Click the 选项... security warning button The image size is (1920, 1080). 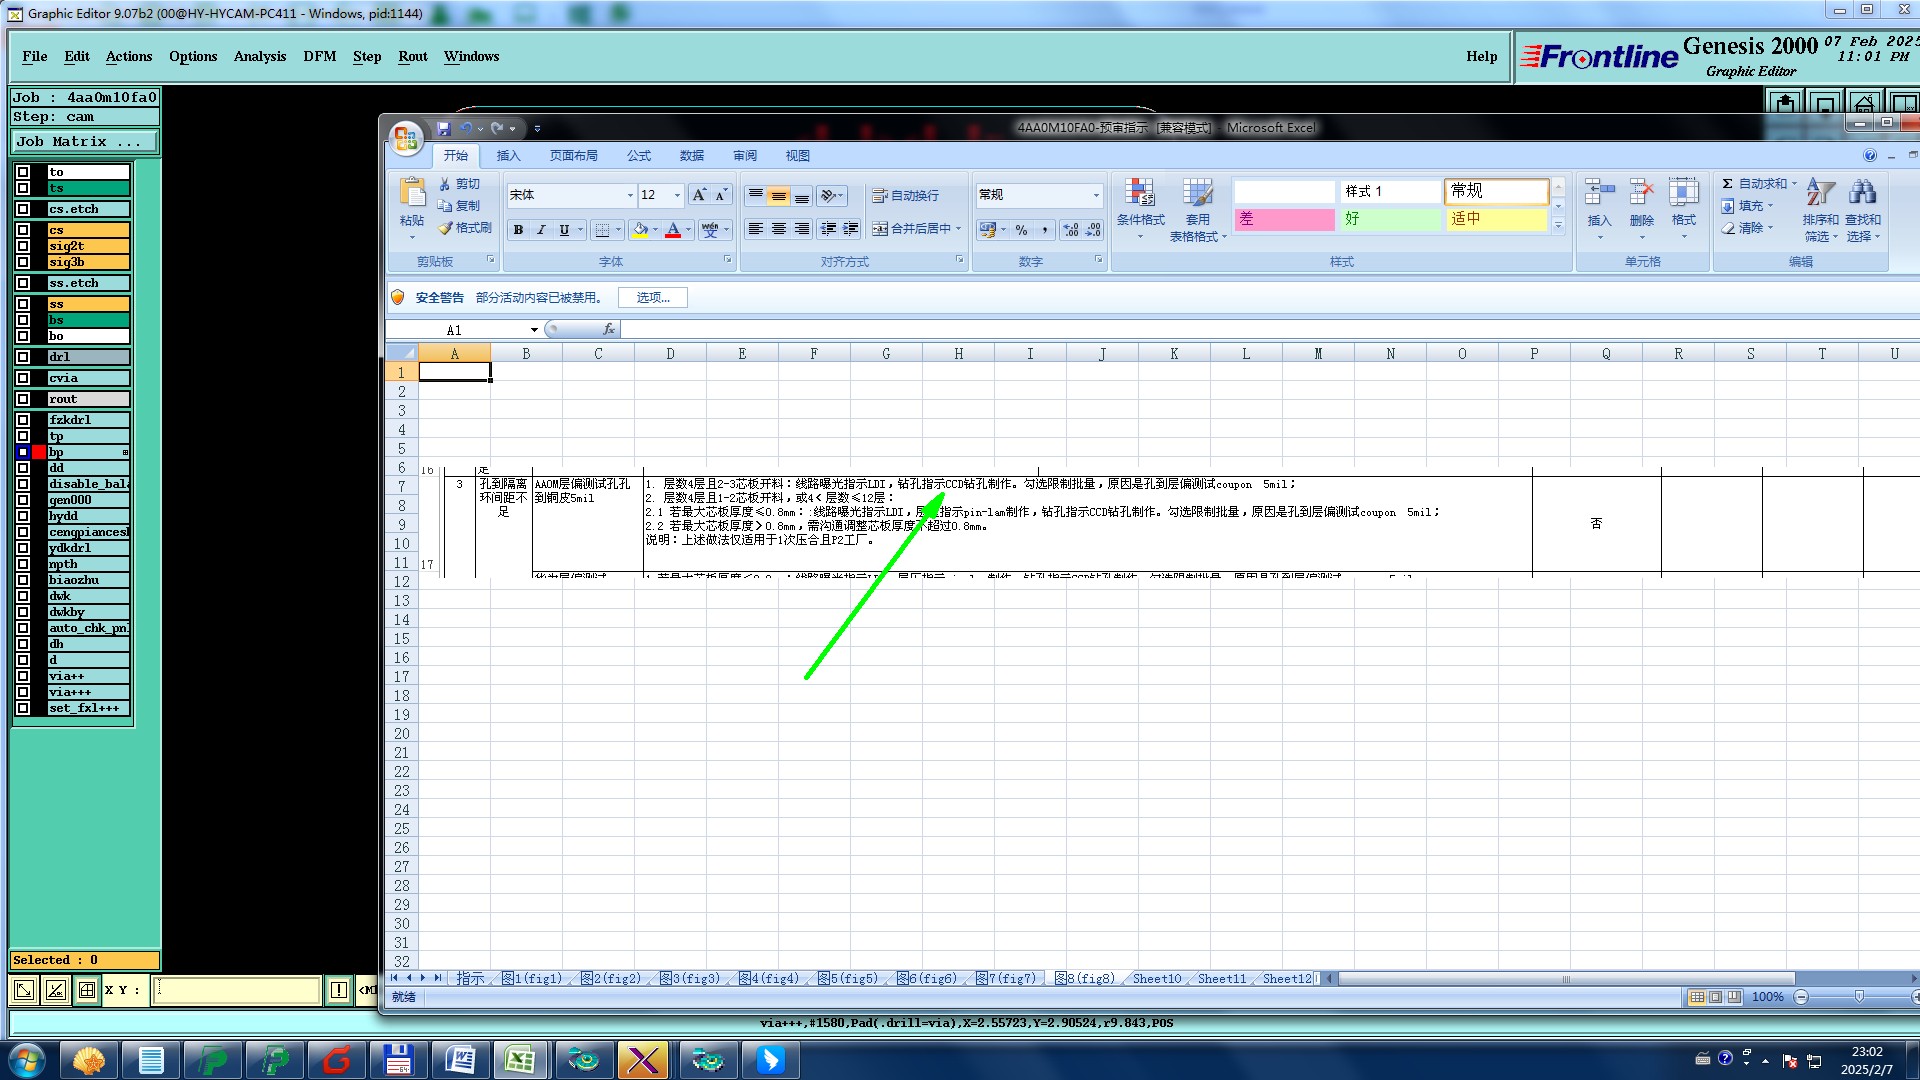click(653, 297)
